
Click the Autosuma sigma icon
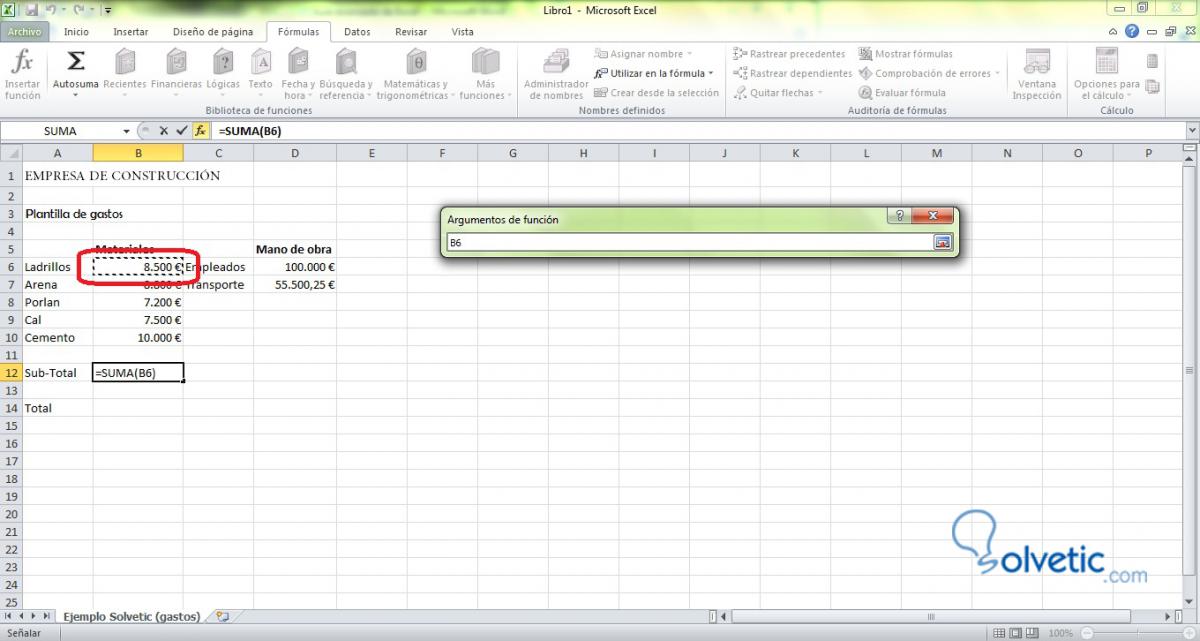point(75,62)
